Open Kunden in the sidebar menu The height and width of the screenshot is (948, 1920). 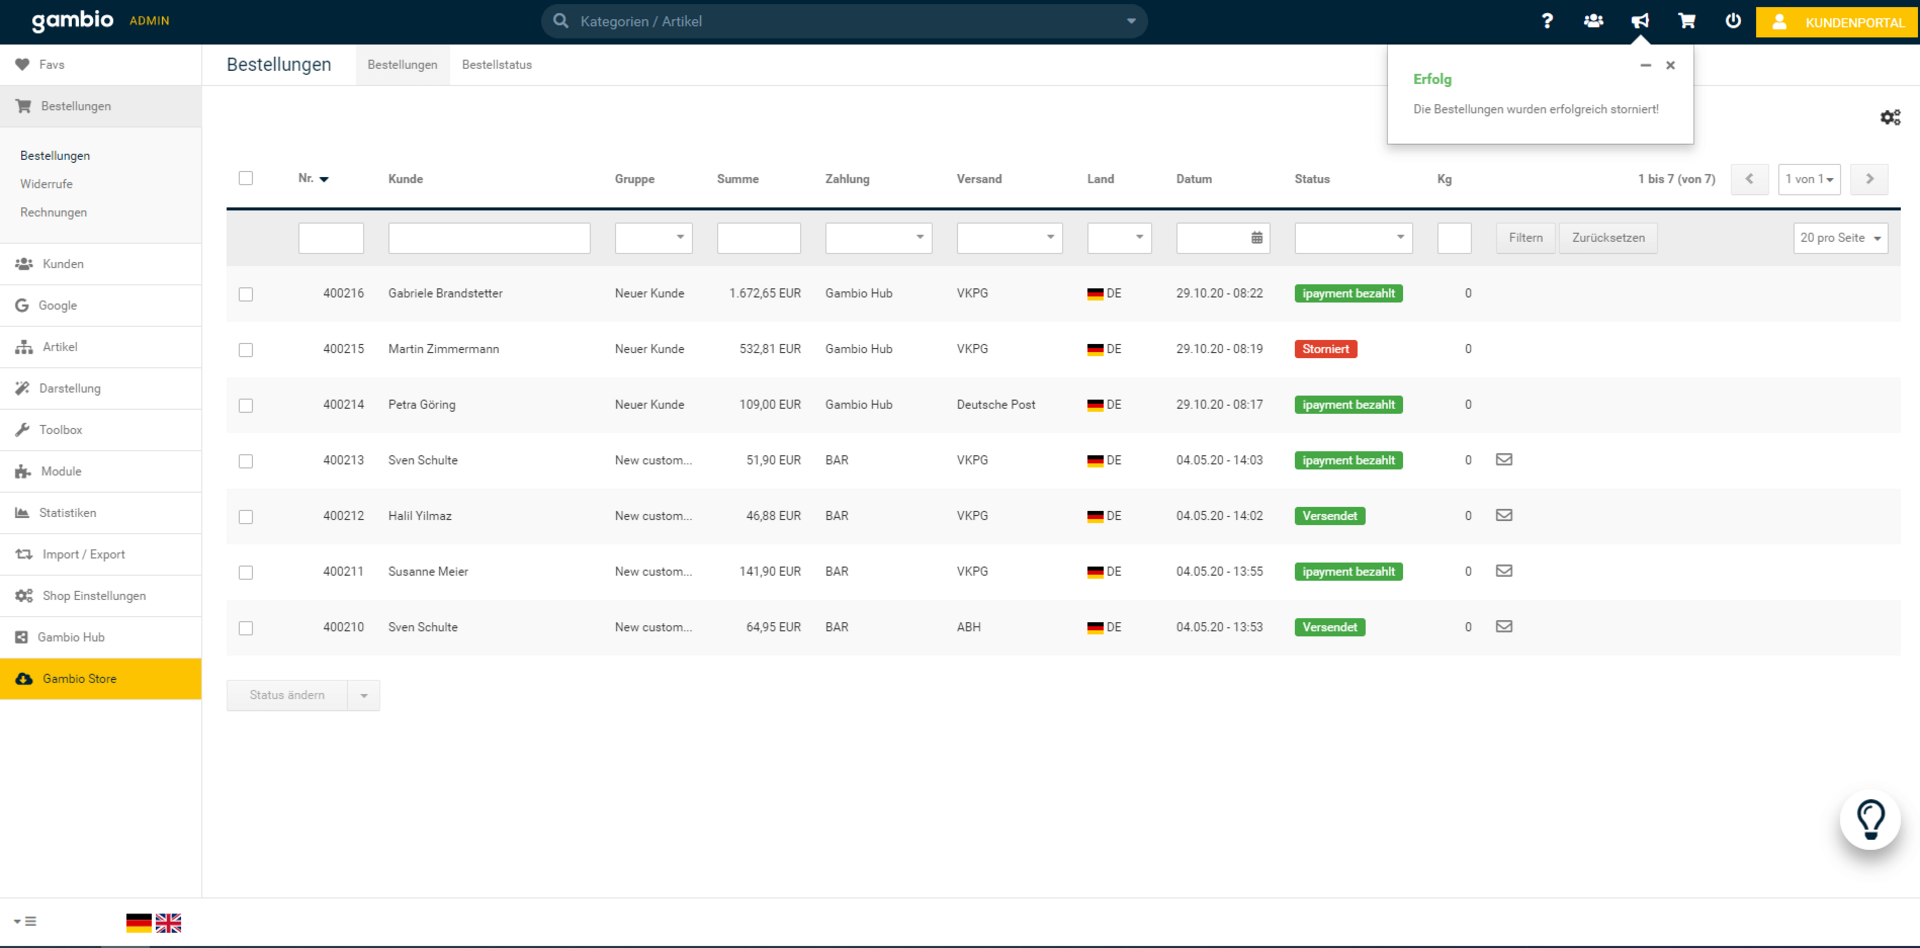[x=63, y=264]
